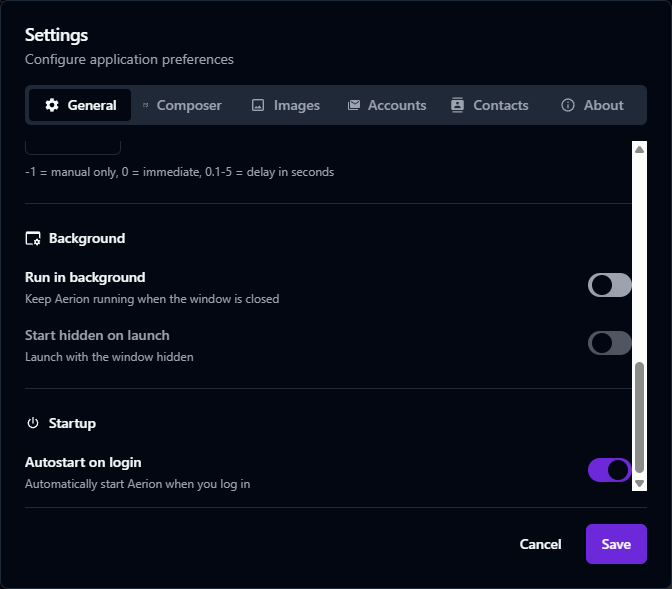Click the General tab gear icon
Viewport: 672px width, 589px height.
[x=52, y=105]
